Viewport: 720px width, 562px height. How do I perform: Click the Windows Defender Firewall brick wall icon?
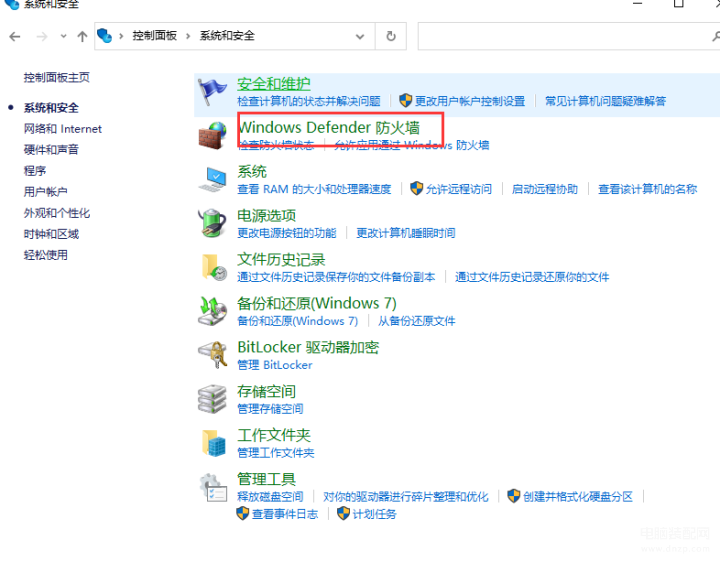213,136
